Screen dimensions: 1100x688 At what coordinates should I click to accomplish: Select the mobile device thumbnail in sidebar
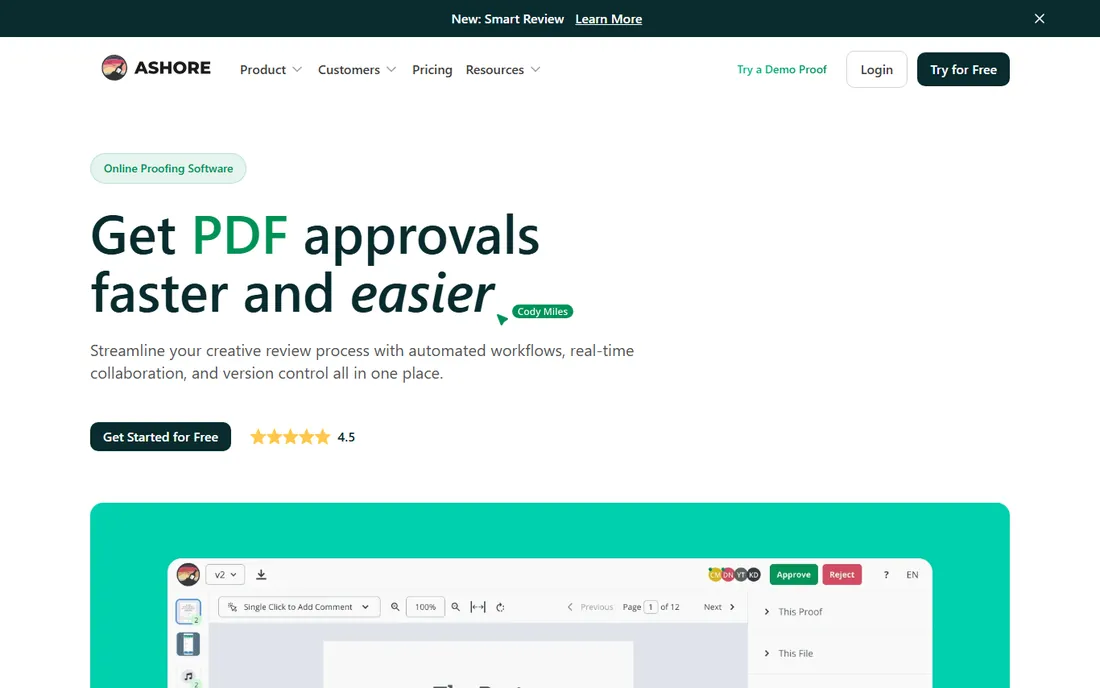point(188,644)
